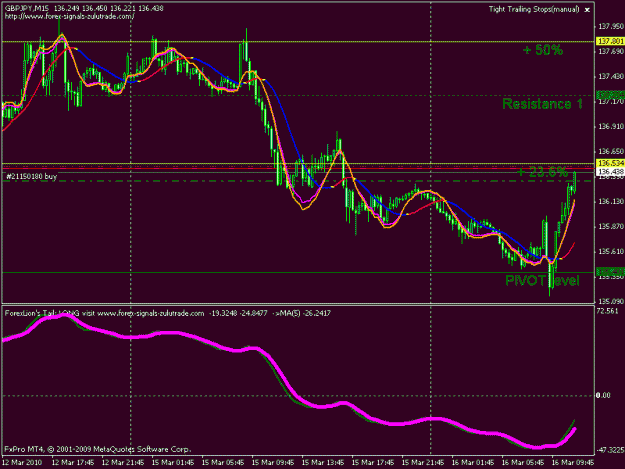Click the 136.910 price scale value
Image resolution: width=625 pixels, height=469 pixels.
click(611, 126)
